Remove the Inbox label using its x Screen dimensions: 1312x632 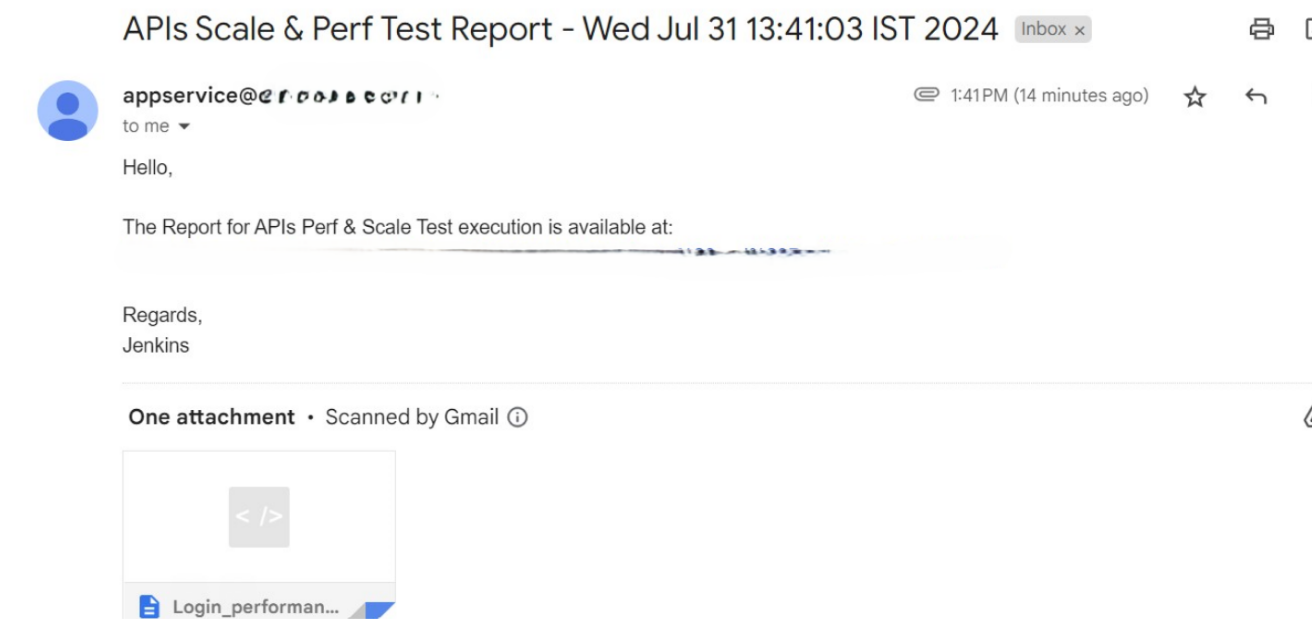point(1080,31)
